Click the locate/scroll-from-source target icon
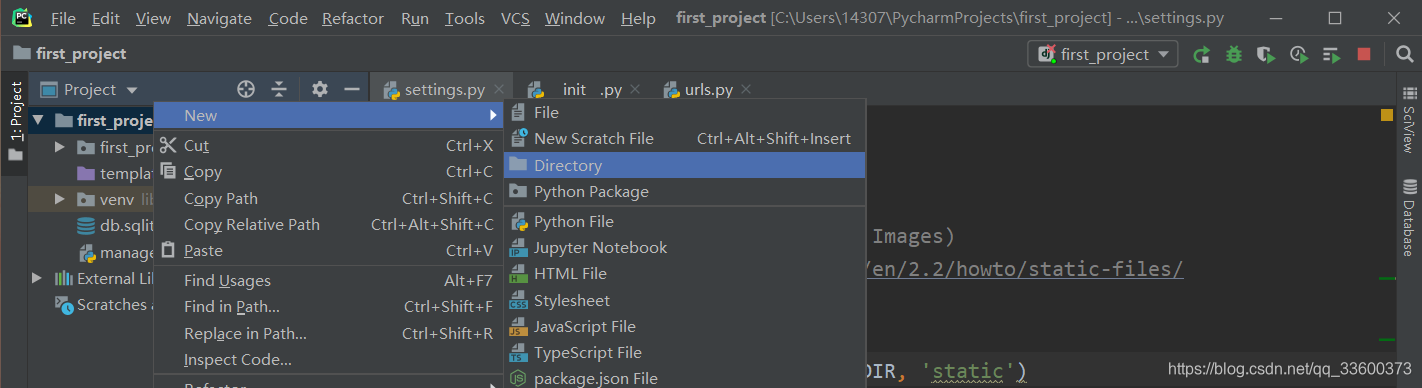 [x=246, y=89]
